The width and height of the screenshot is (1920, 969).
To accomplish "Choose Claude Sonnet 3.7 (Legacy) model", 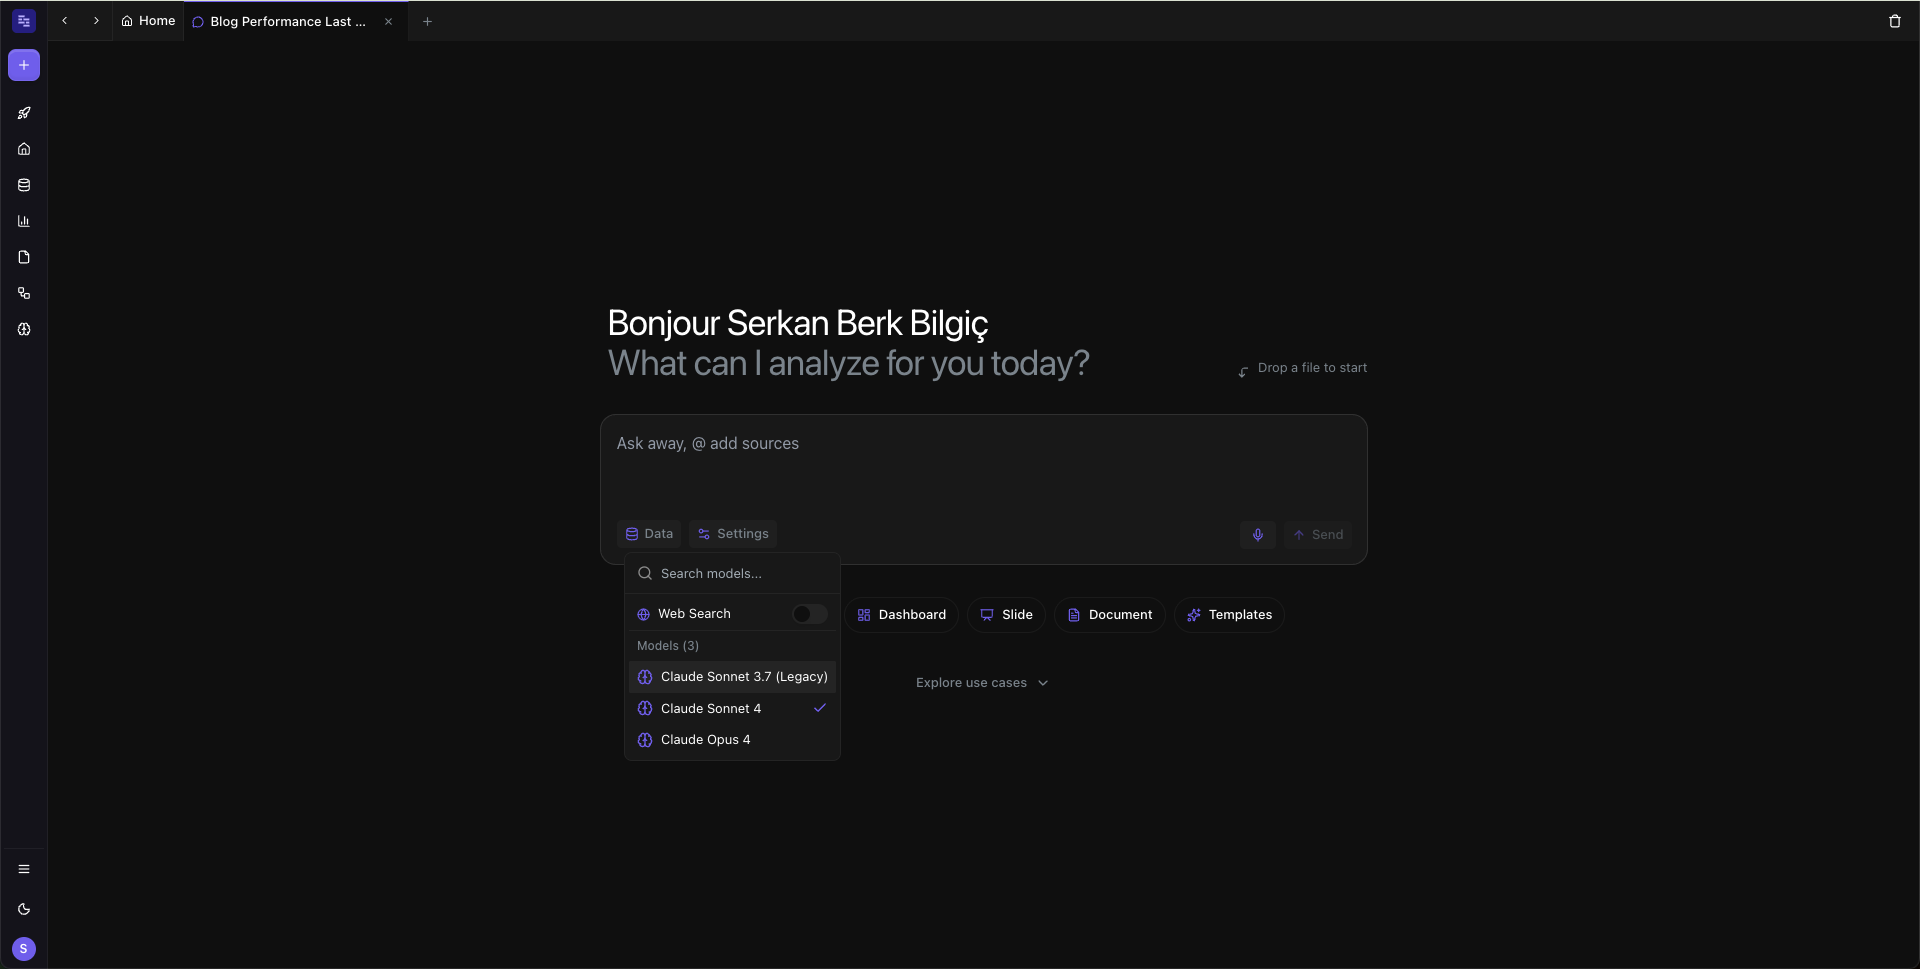I will [x=732, y=677].
